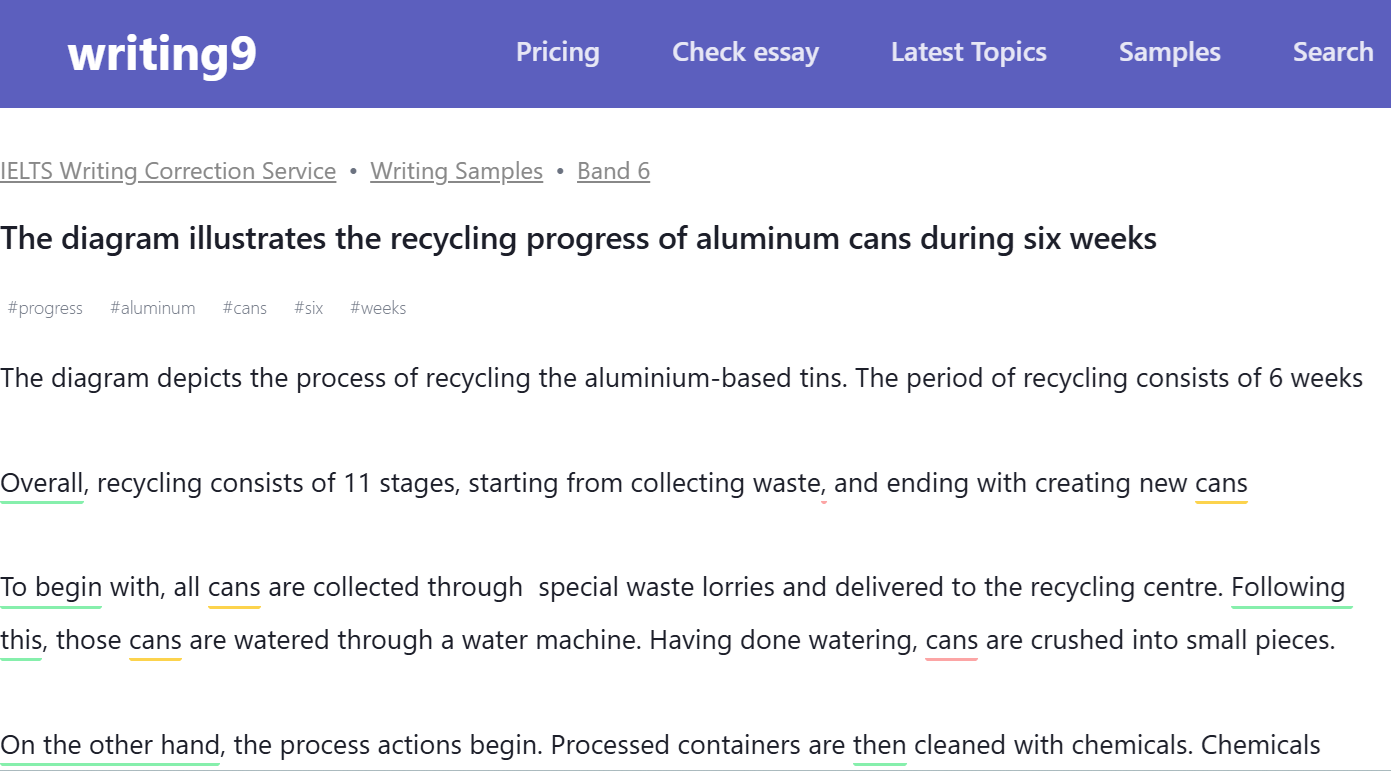Click underlined word Following
This screenshot has height=771, width=1391.
pos(1288,588)
